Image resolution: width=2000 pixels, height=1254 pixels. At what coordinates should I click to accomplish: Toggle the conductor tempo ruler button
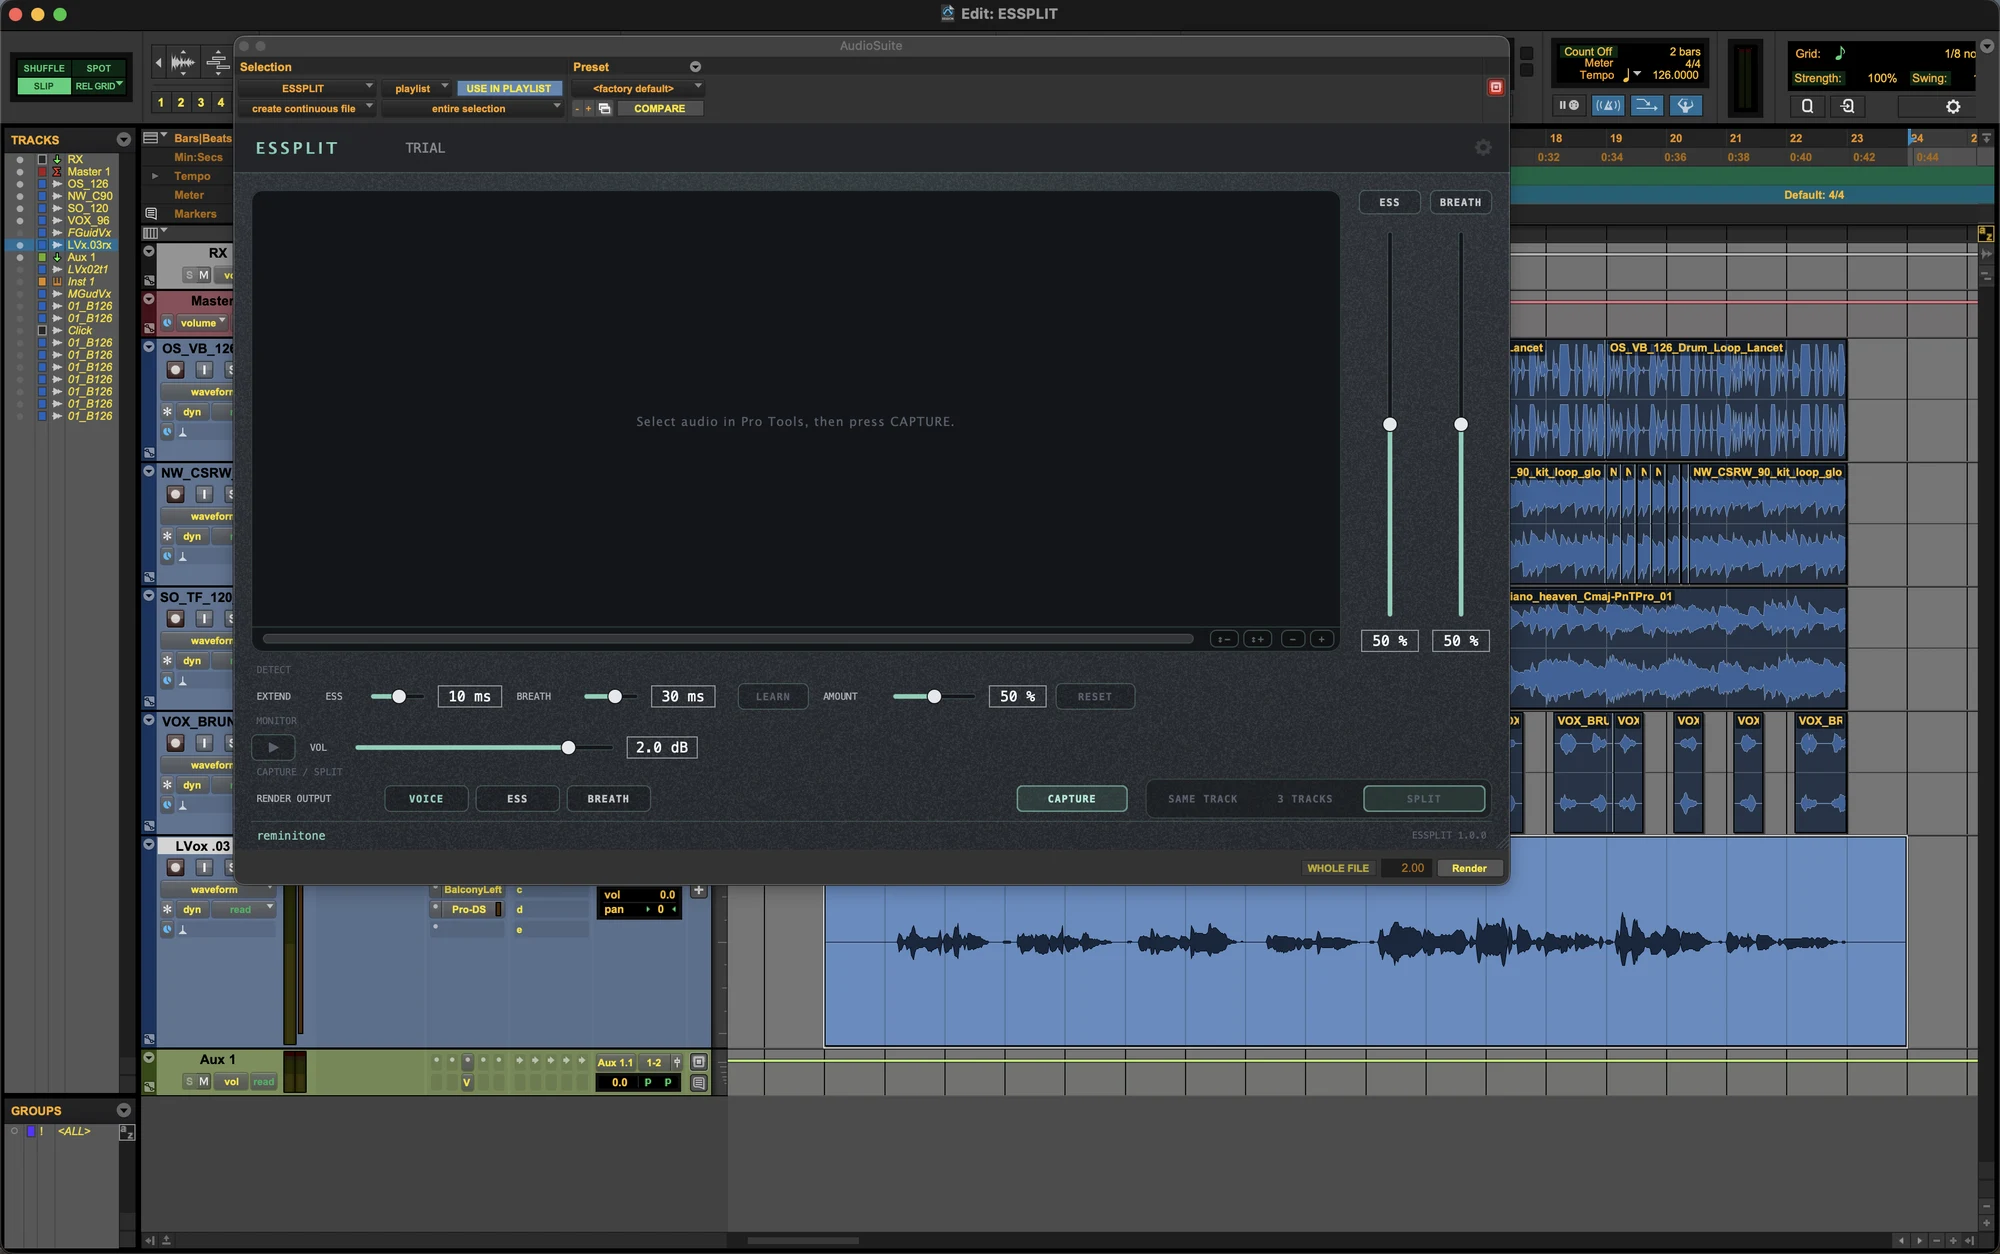1685,105
